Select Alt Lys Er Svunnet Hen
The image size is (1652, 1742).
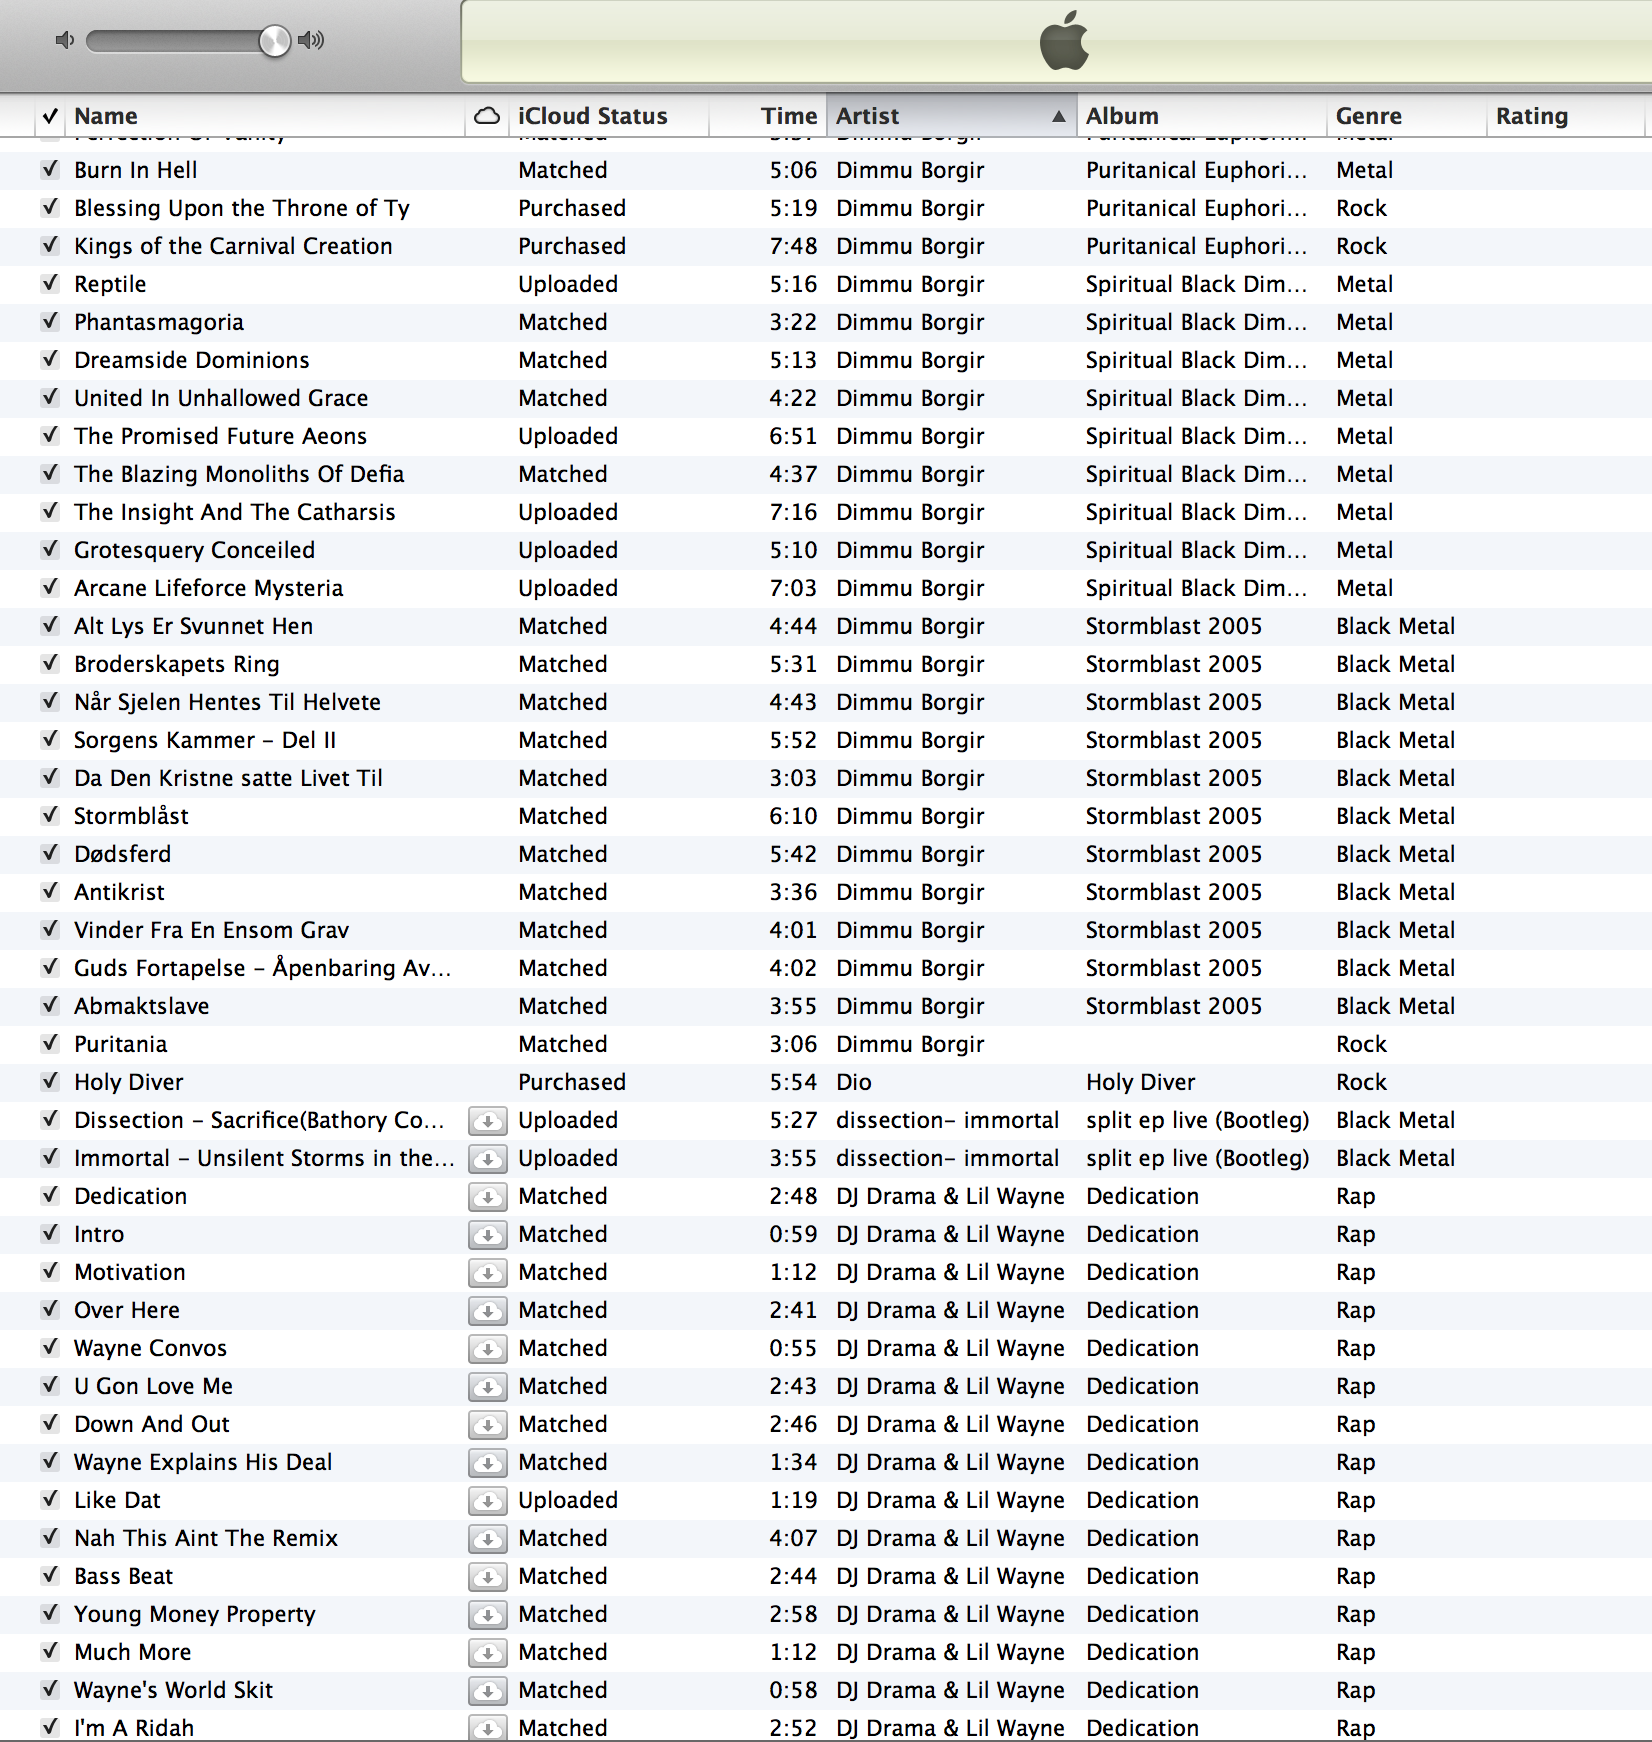pyautogui.click(x=193, y=626)
